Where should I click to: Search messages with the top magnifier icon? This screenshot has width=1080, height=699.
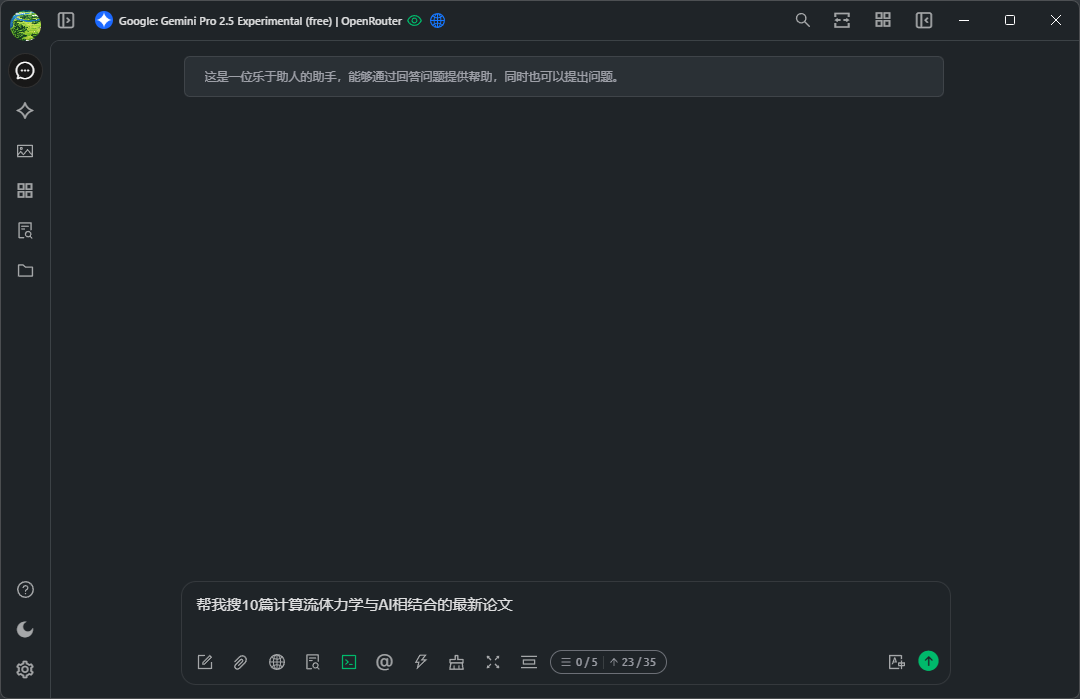[x=802, y=20]
